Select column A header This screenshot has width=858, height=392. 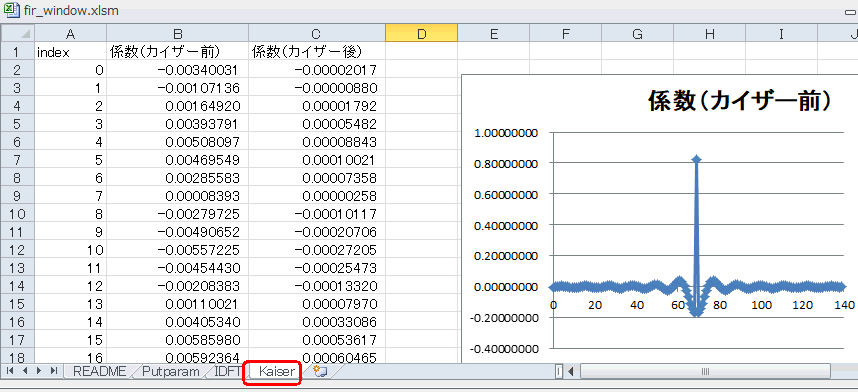pos(70,33)
